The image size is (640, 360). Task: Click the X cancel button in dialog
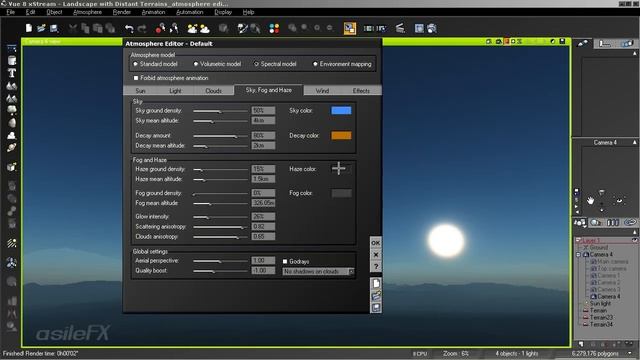coord(376,255)
